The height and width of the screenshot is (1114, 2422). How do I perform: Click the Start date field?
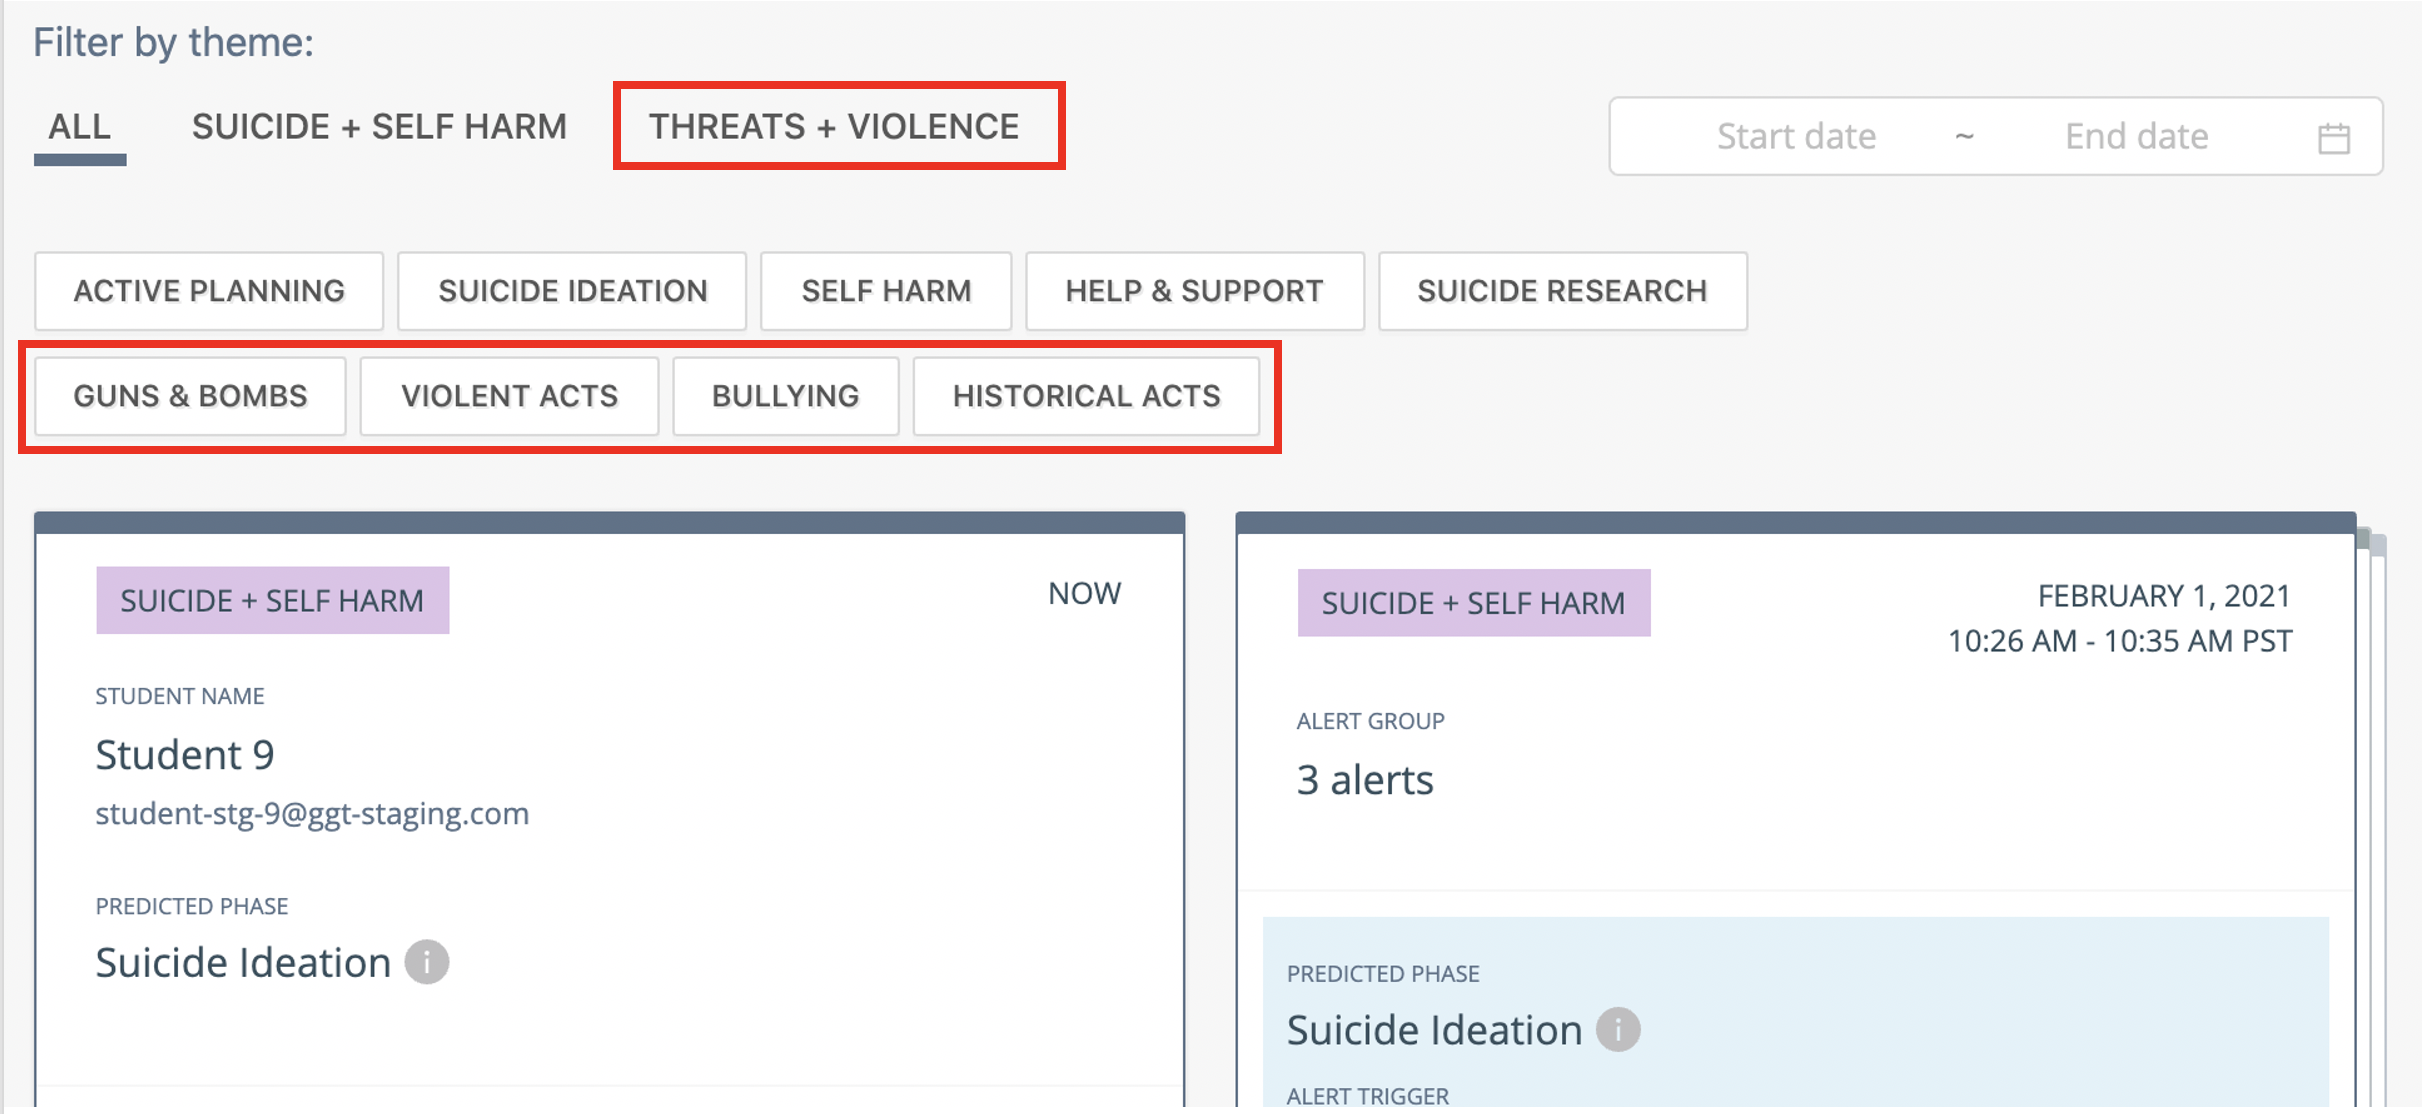click(1795, 136)
